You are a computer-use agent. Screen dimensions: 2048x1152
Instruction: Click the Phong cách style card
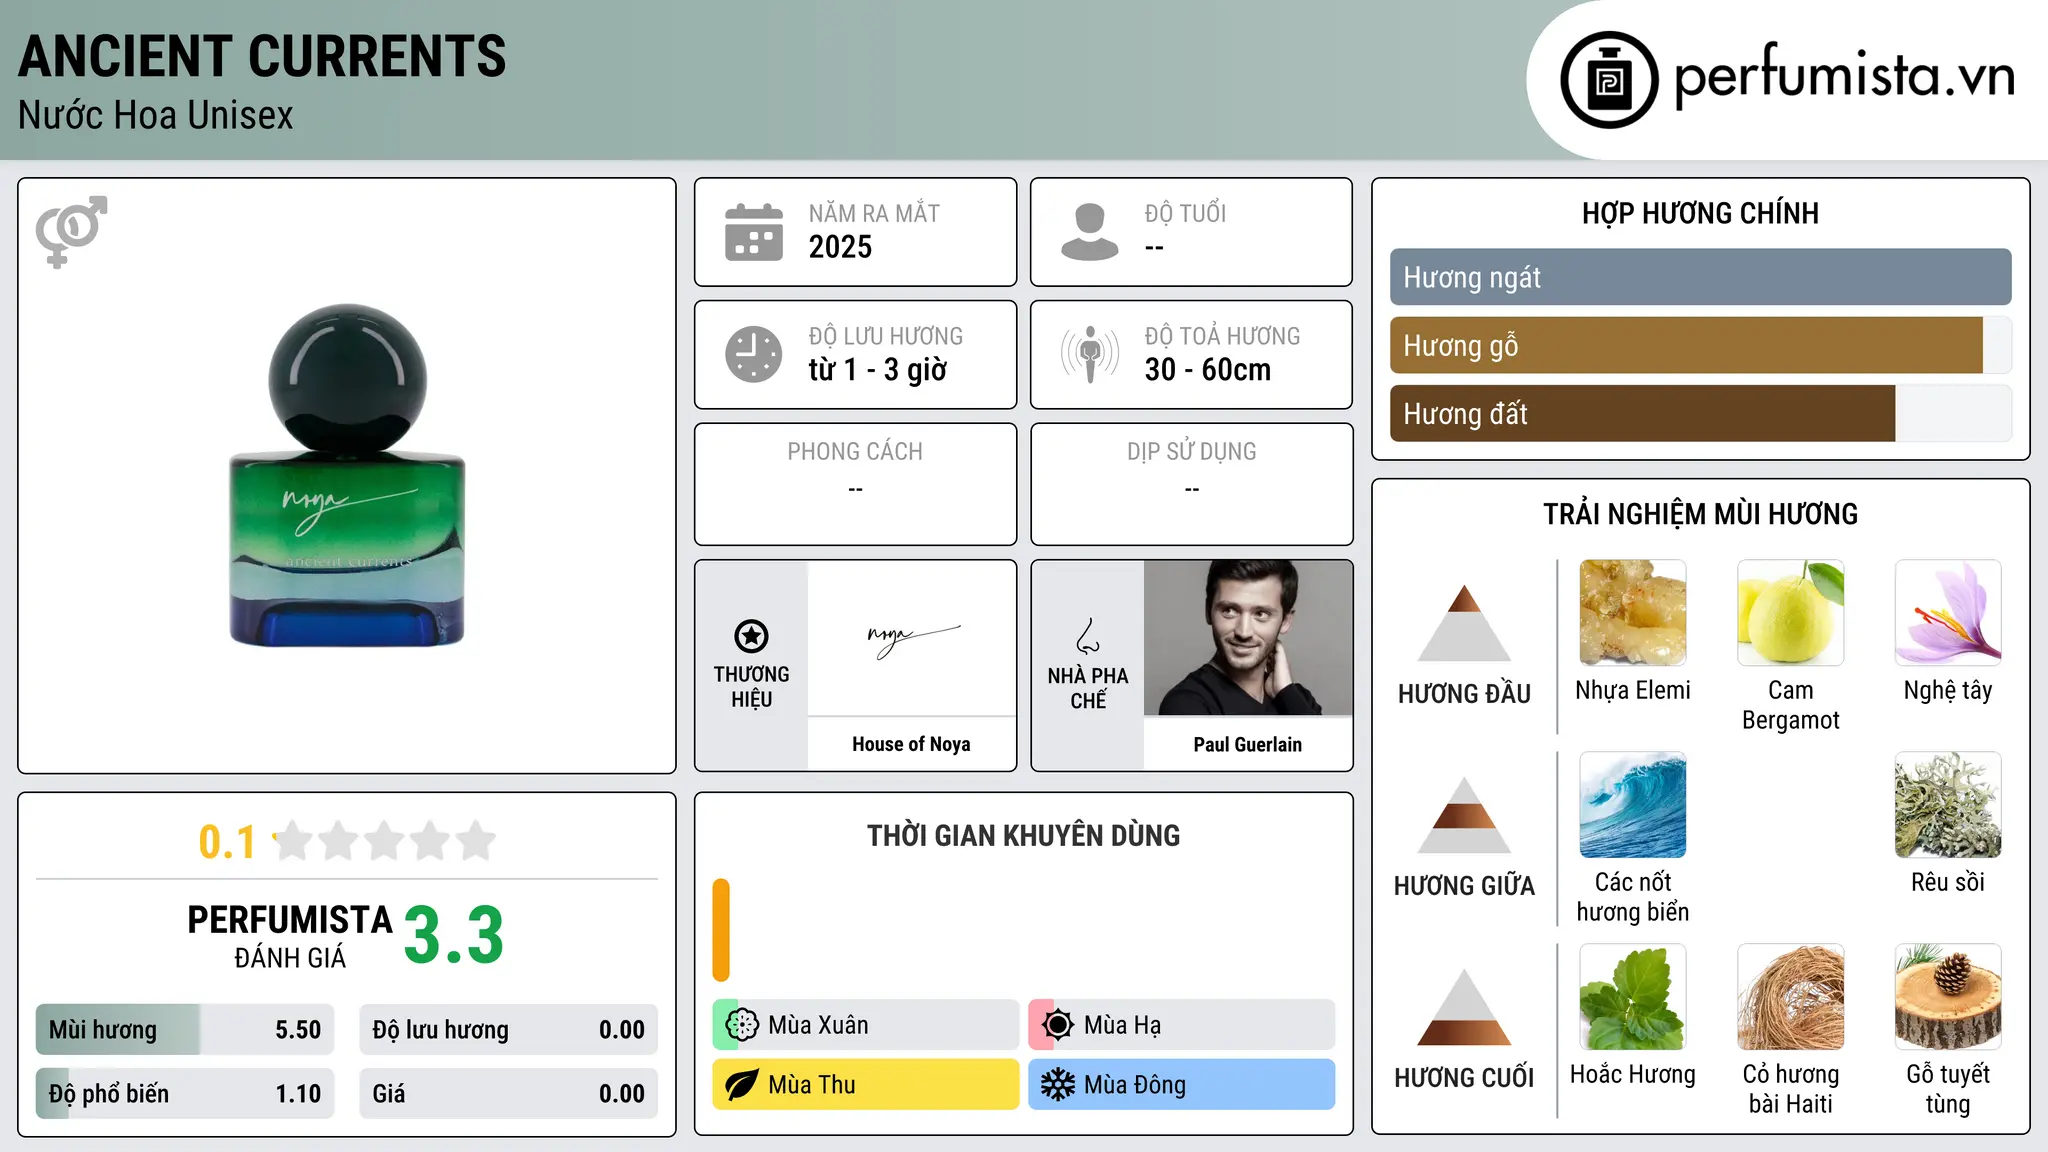click(x=856, y=484)
